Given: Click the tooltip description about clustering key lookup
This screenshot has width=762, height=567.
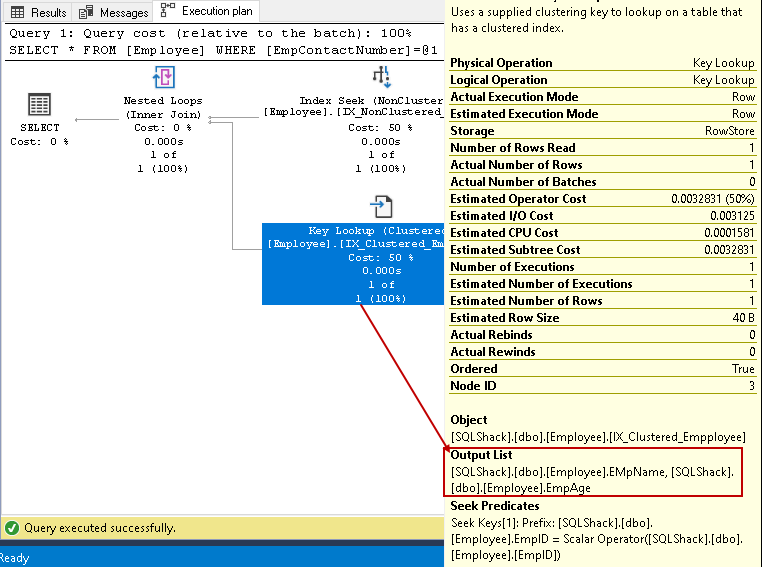Looking at the screenshot, I should (x=596, y=20).
